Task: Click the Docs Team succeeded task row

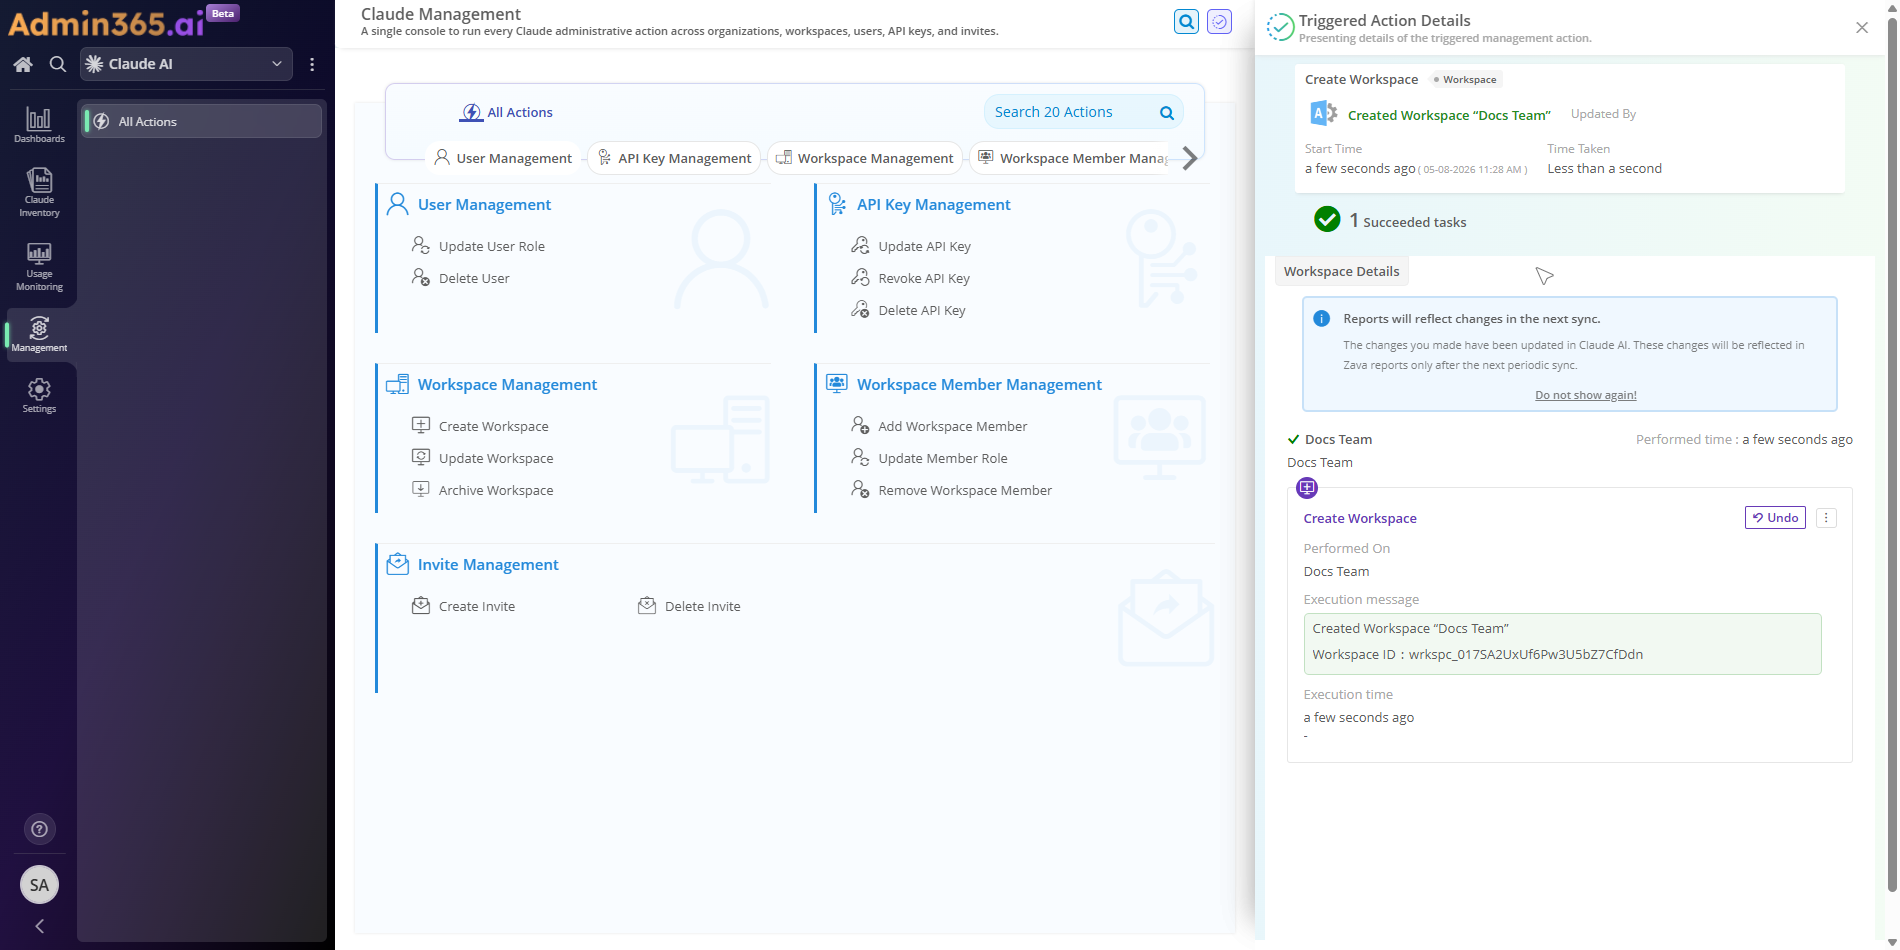Action: coord(1569,439)
